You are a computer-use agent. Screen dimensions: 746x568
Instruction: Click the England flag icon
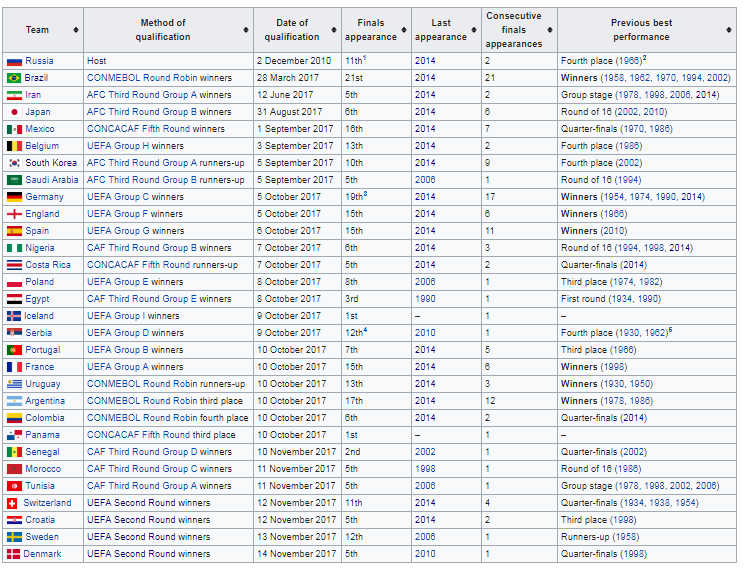pos(14,214)
